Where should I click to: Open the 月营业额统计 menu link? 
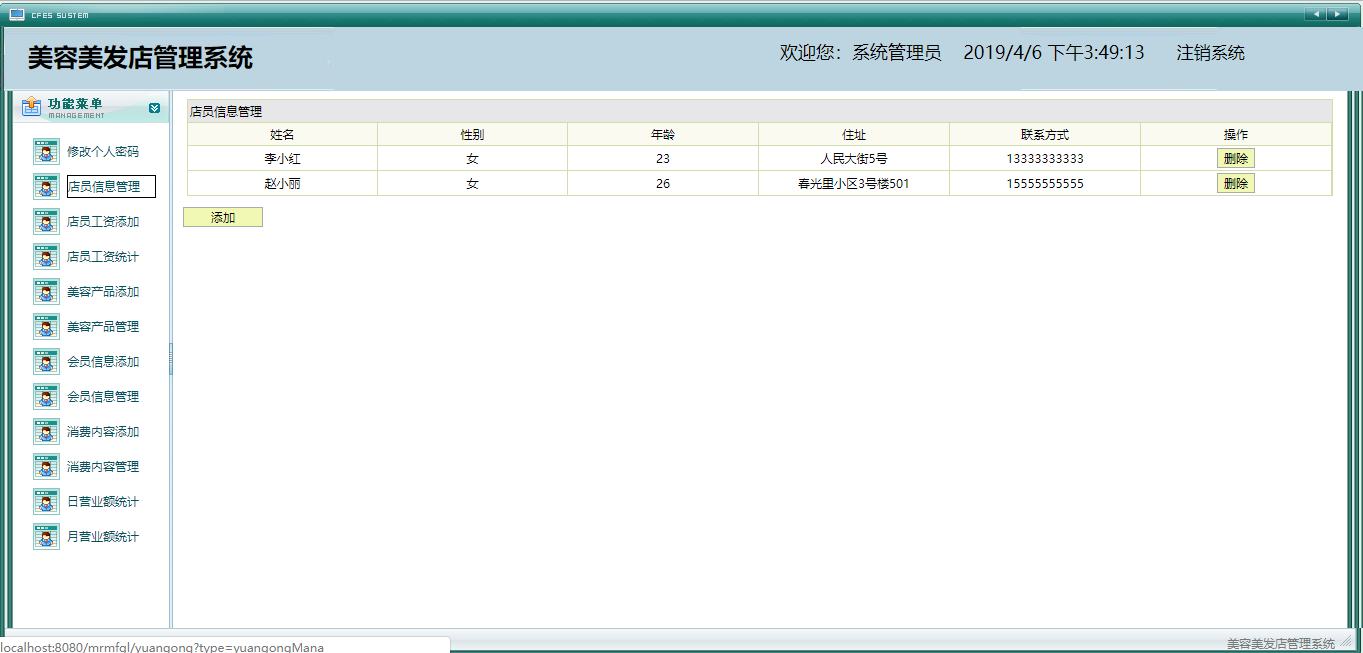click(x=103, y=537)
